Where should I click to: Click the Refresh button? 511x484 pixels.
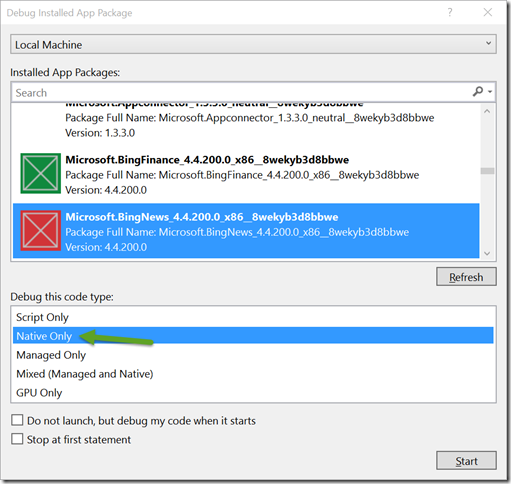466,277
